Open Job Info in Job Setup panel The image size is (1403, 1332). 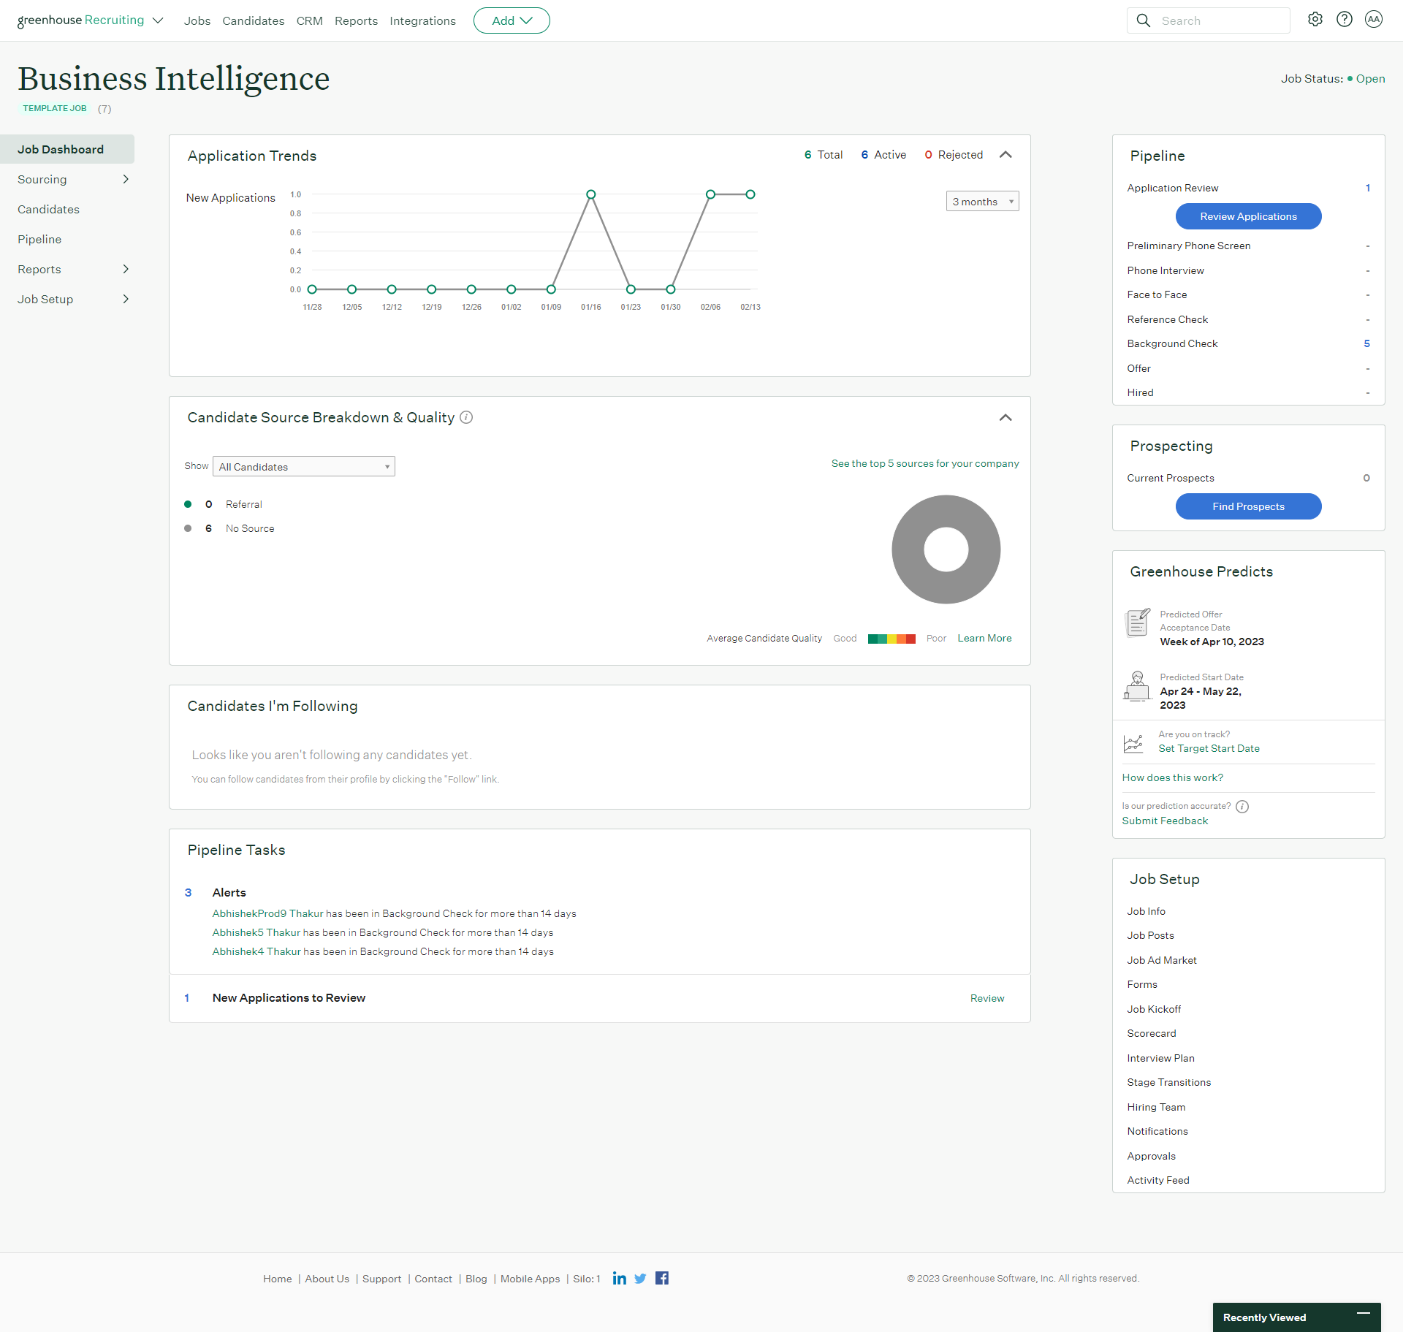[x=1146, y=911]
